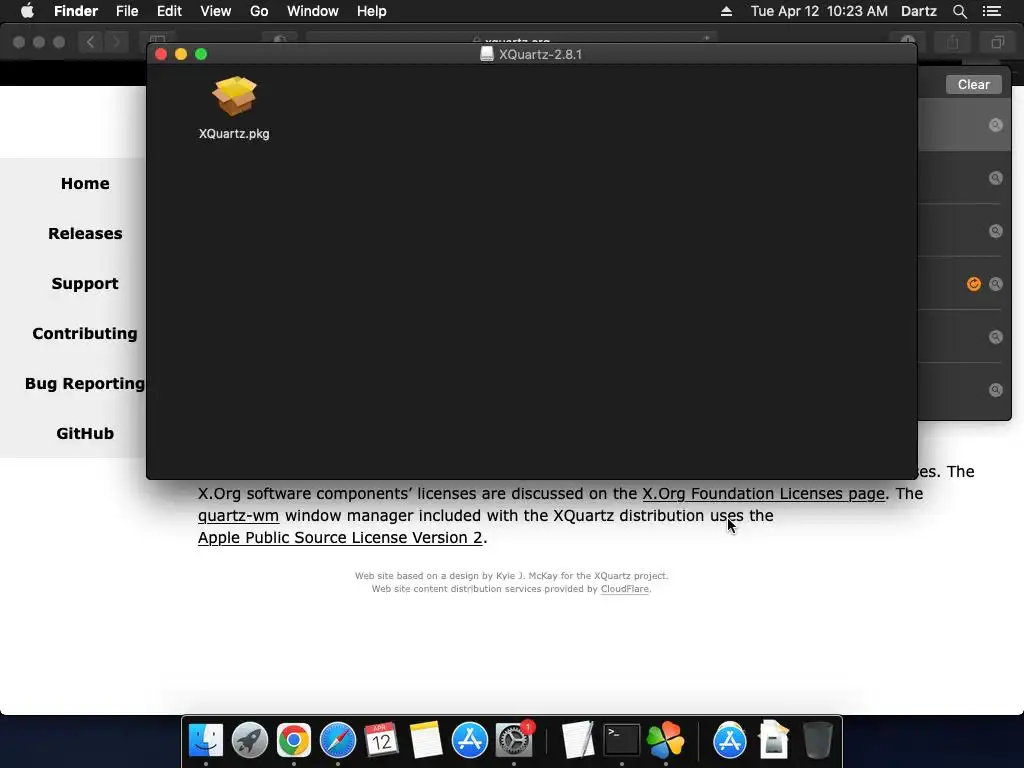Image resolution: width=1024 pixels, height=768 pixels.
Task: Open the Edit menu
Action: [x=169, y=11]
